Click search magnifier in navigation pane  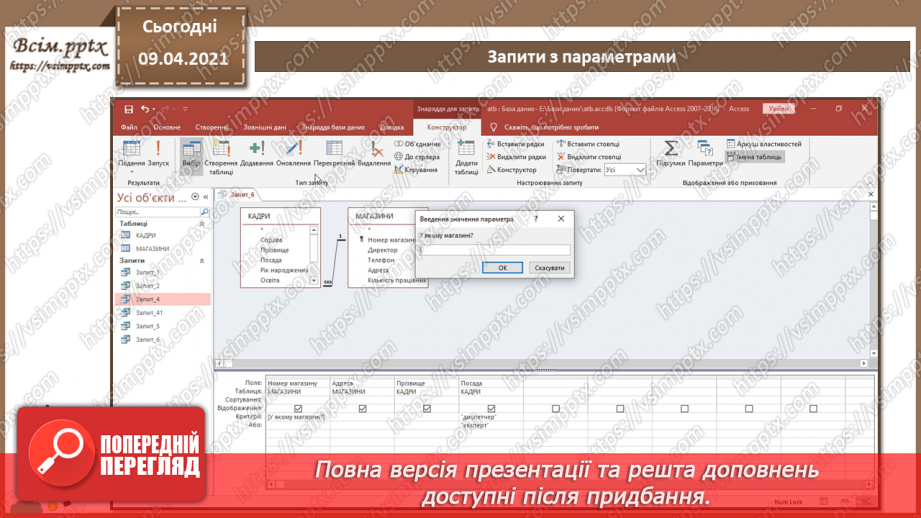(204, 211)
